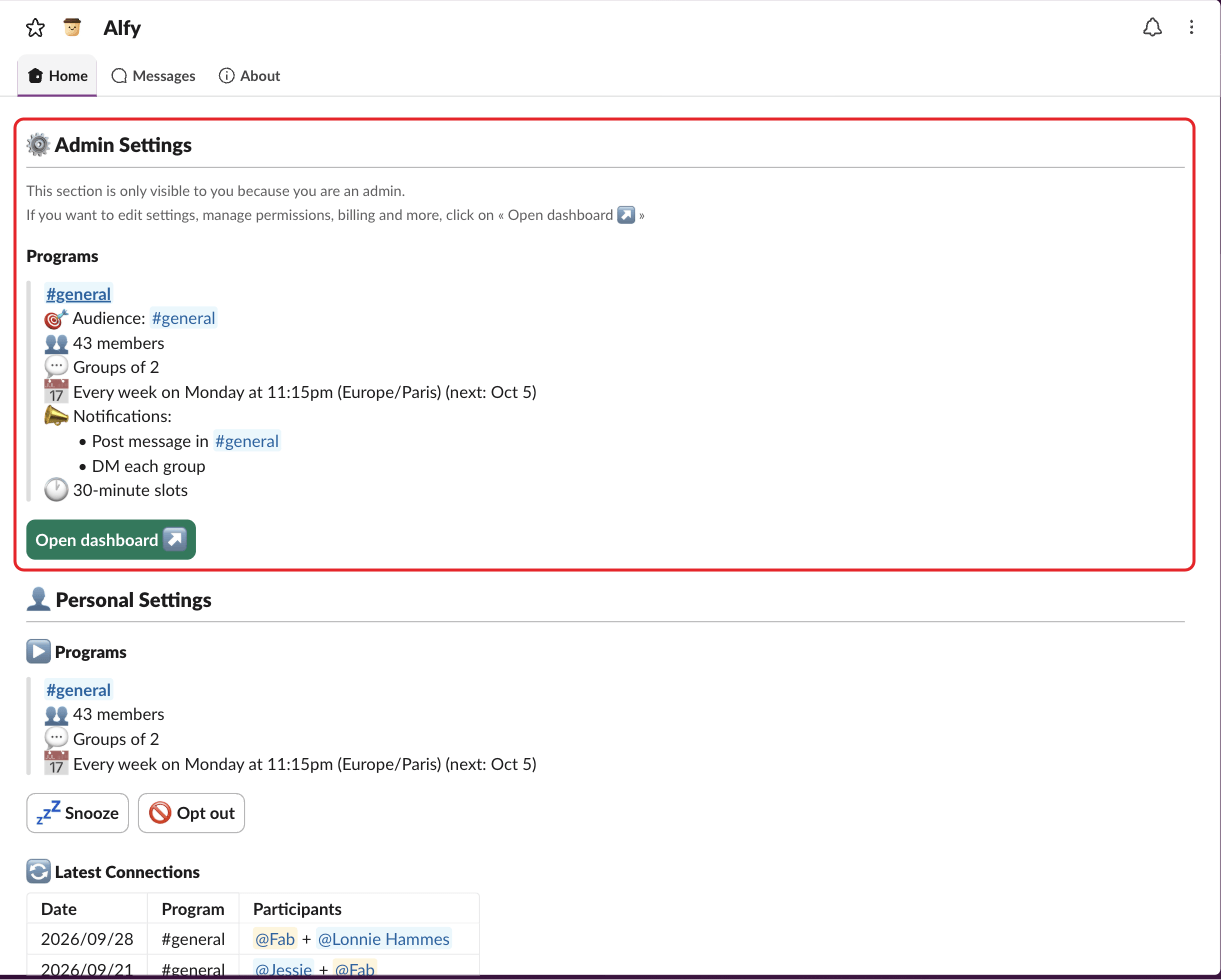
Task: Click the Alfy app avatar icon
Action: tap(72, 28)
